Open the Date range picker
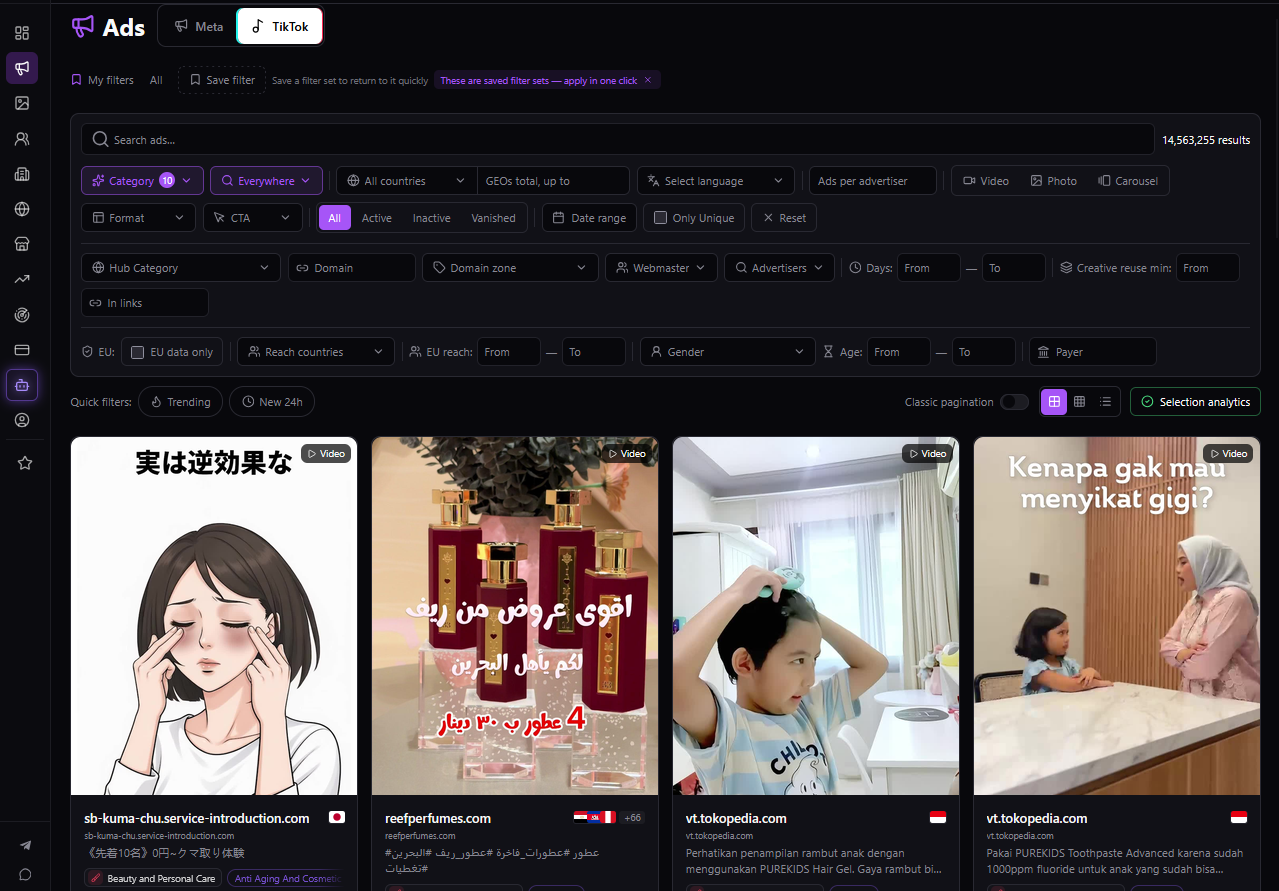 tap(590, 218)
